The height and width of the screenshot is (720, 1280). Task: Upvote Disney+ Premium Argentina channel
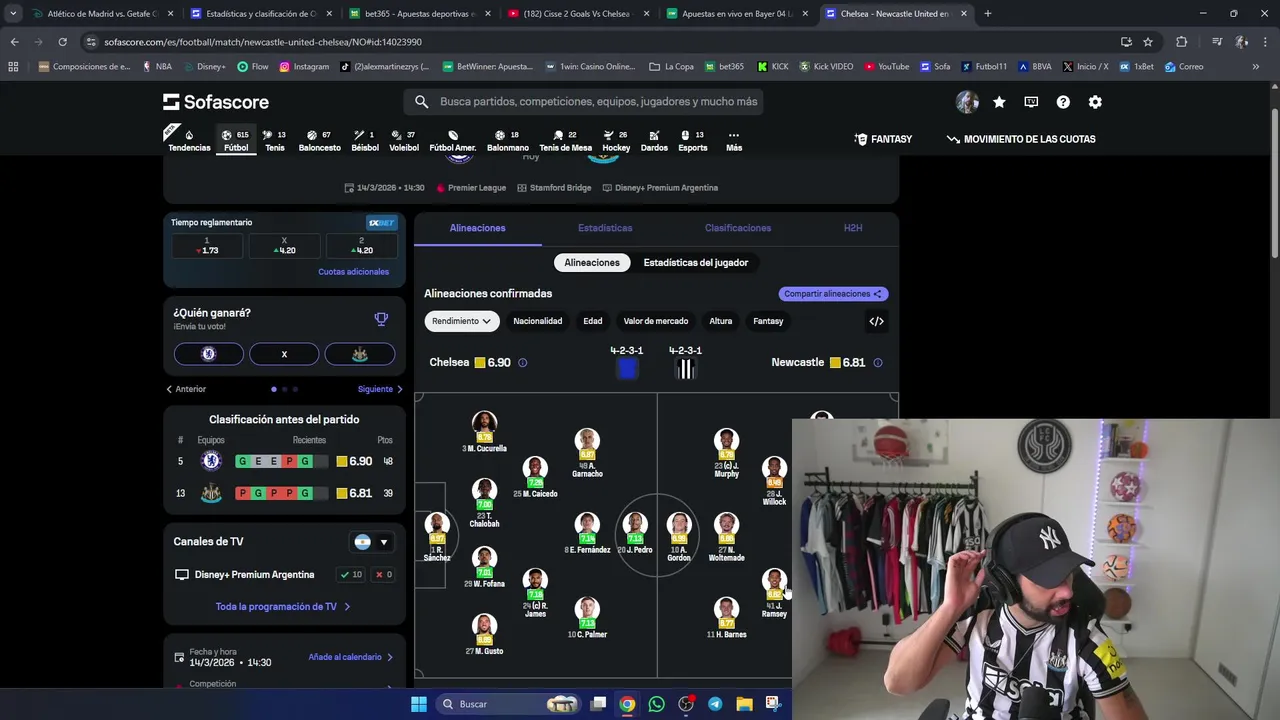click(x=351, y=575)
